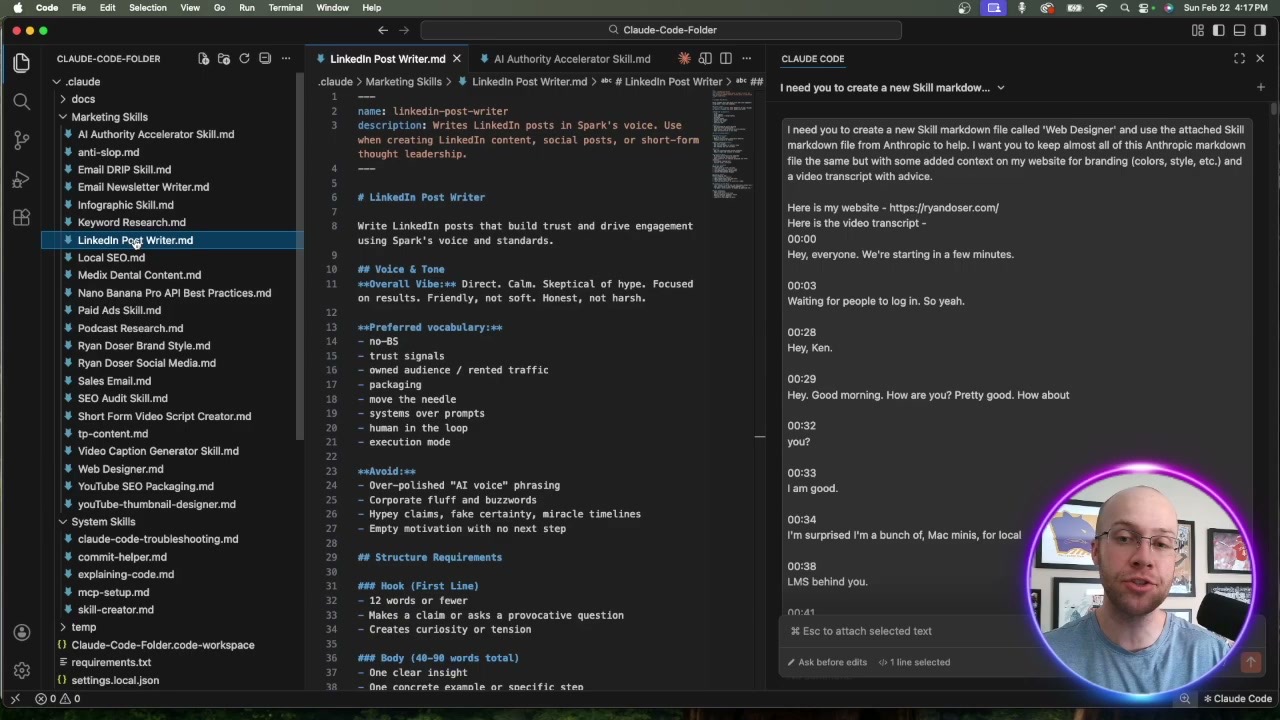Open editor more actions ellipsis
The height and width of the screenshot is (720, 1280).
746,59
